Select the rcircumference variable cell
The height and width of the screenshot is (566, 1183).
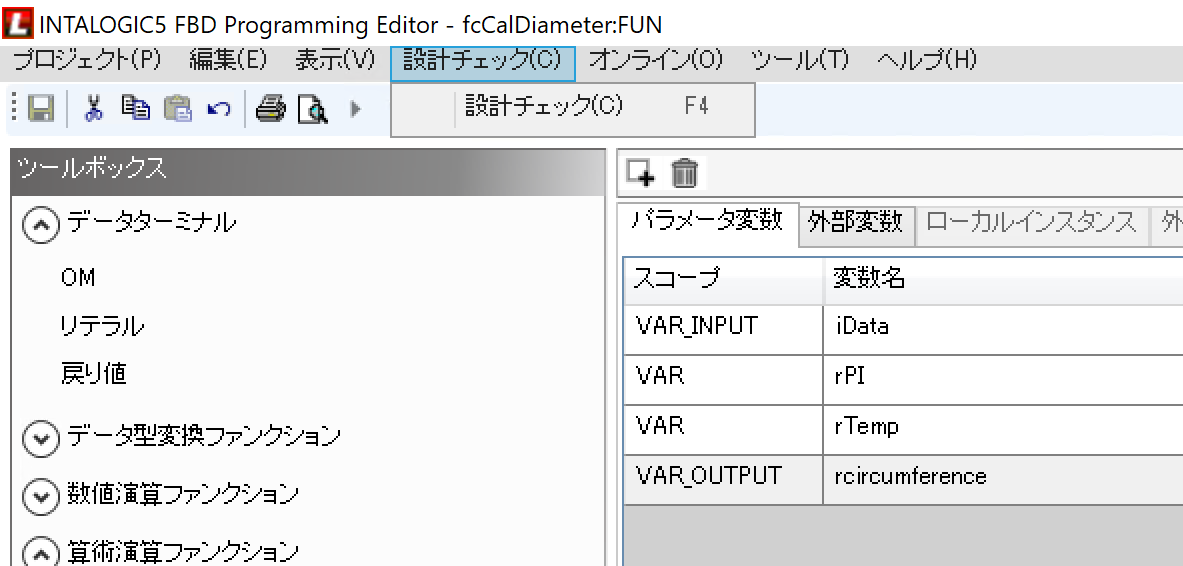[909, 476]
